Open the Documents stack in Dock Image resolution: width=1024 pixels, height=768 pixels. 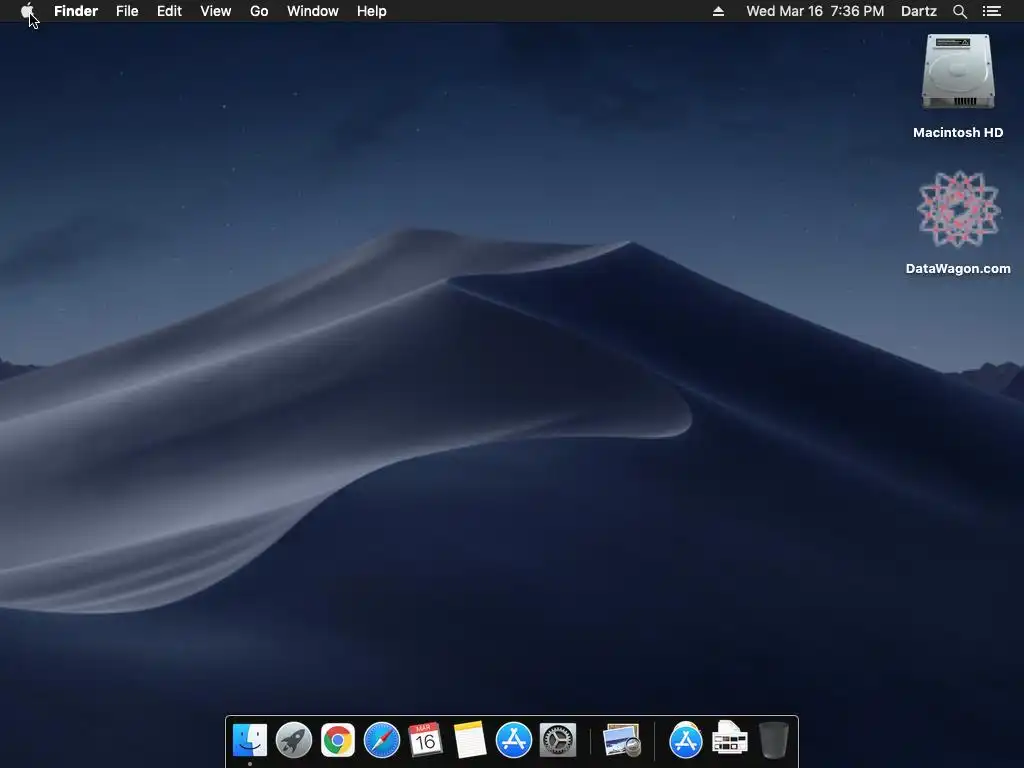coord(729,739)
